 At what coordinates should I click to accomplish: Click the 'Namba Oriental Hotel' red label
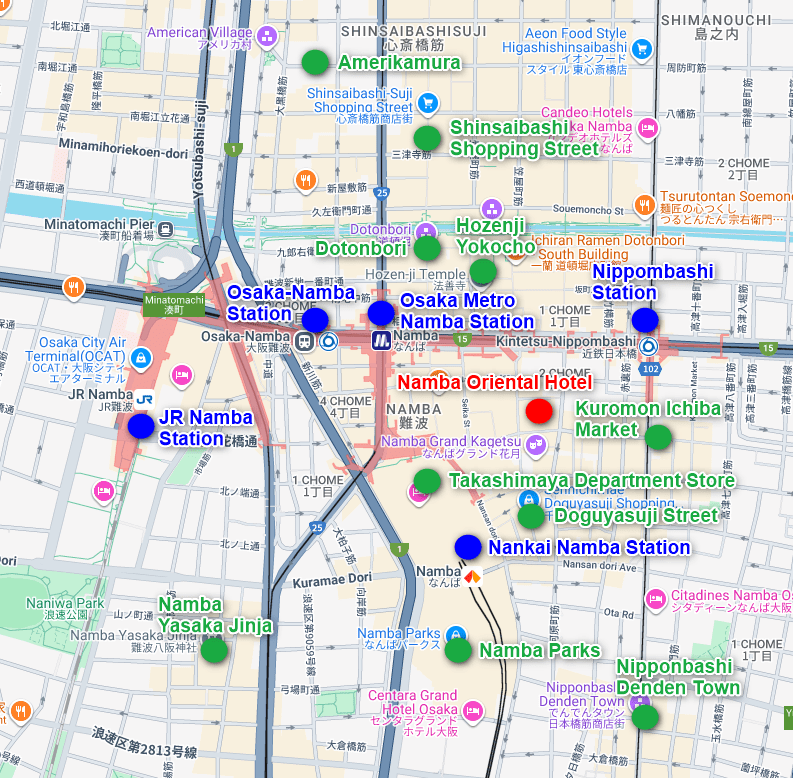coord(494,382)
